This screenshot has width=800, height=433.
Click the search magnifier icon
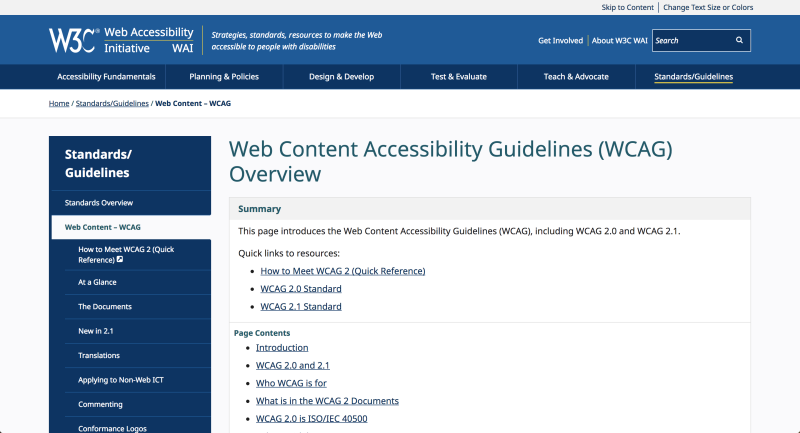(739, 40)
